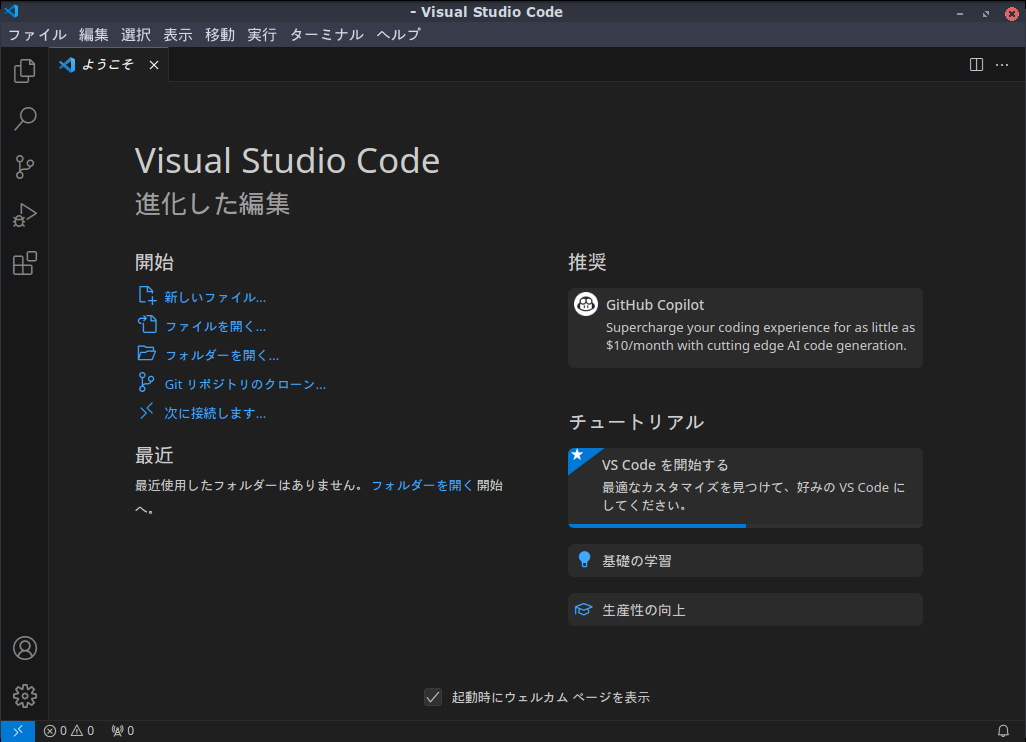
Task: Click the star badge on VS Code を開始する
Action: click(578, 455)
